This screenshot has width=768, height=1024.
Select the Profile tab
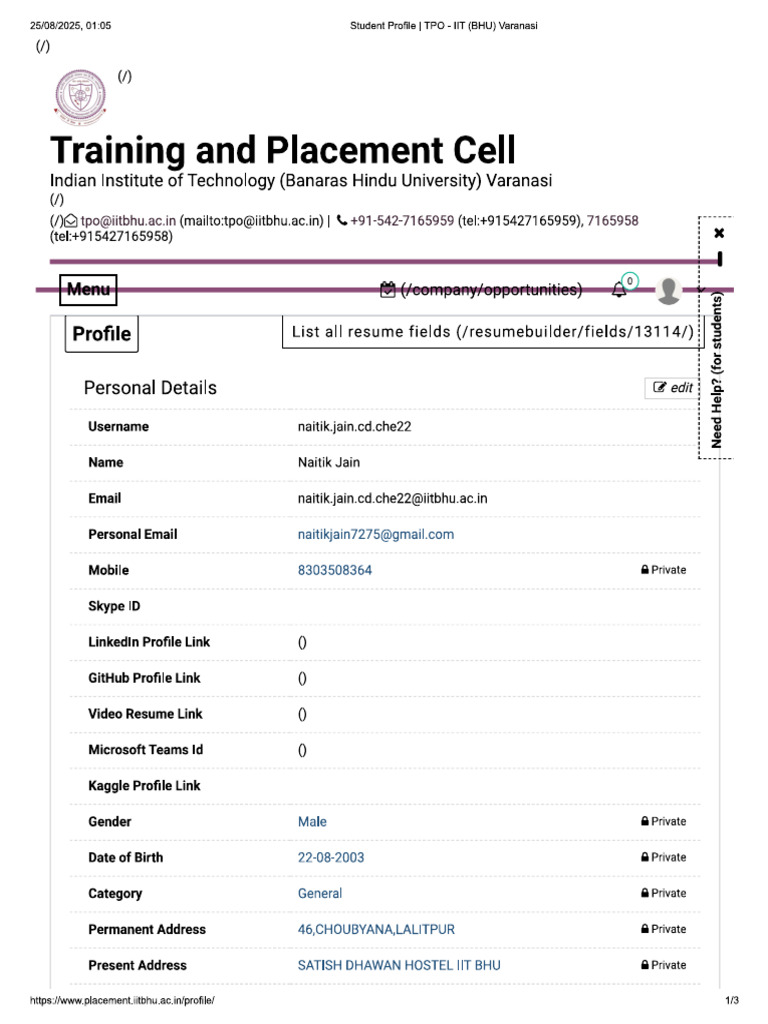(x=101, y=334)
